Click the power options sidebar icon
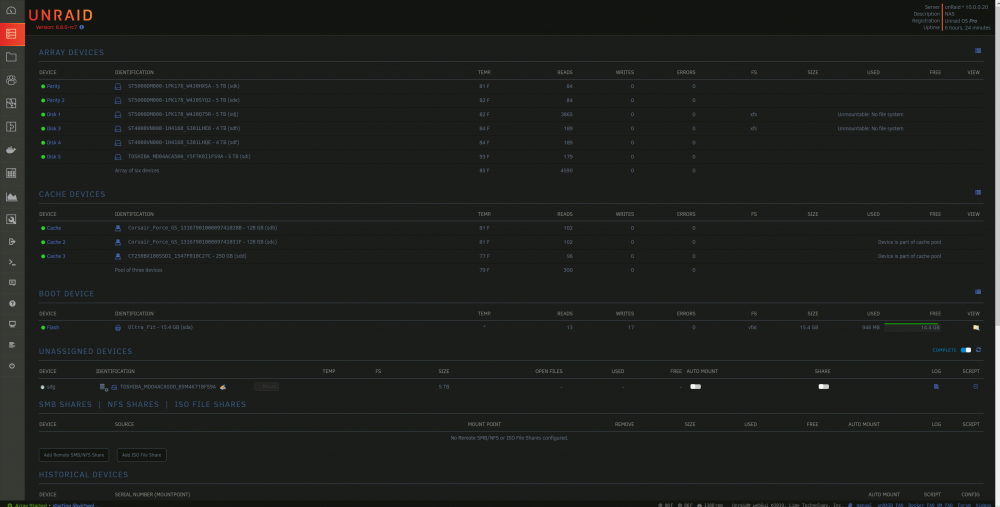The width and height of the screenshot is (1000, 507). coord(11,366)
